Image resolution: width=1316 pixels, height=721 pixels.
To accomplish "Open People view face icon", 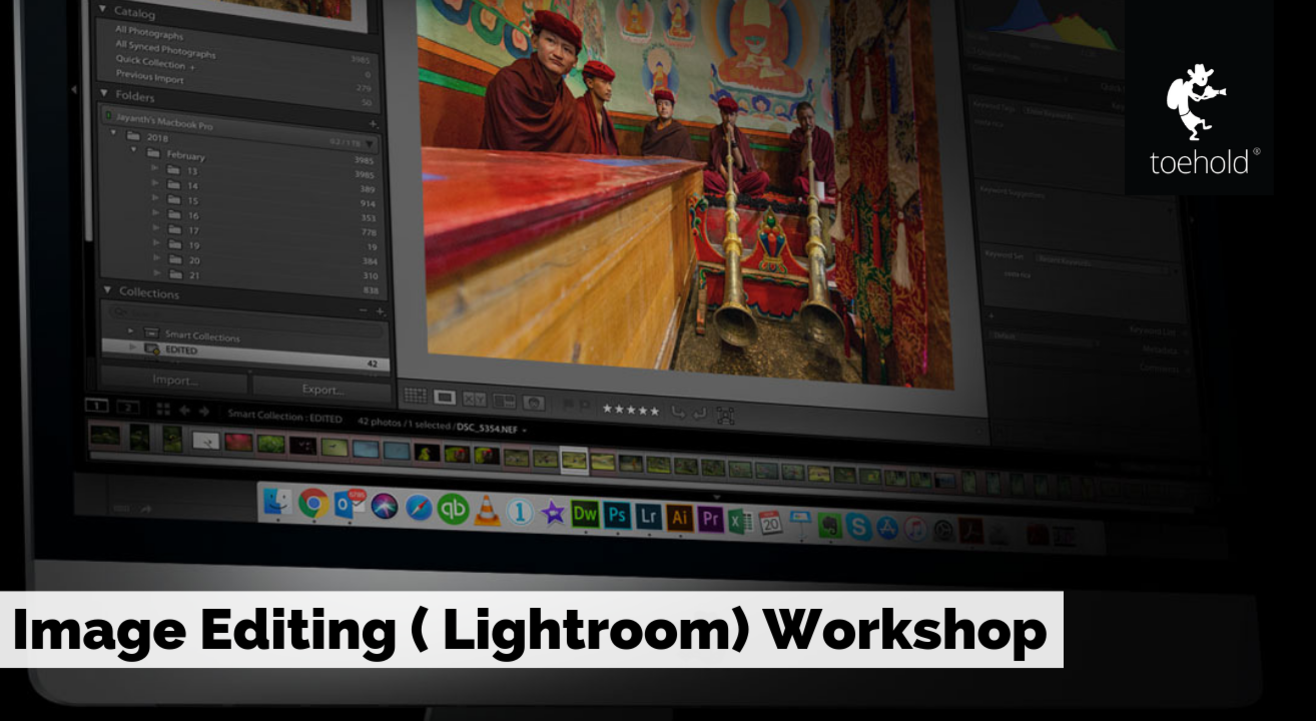I will pyautogui.click(x=534, y=403).
